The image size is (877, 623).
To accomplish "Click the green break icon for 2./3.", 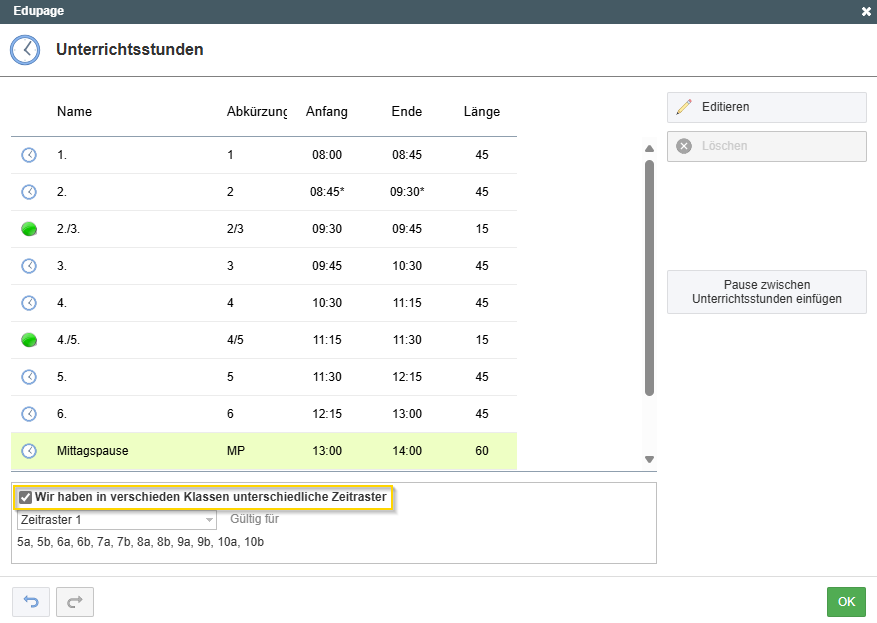I will [29, 229].
